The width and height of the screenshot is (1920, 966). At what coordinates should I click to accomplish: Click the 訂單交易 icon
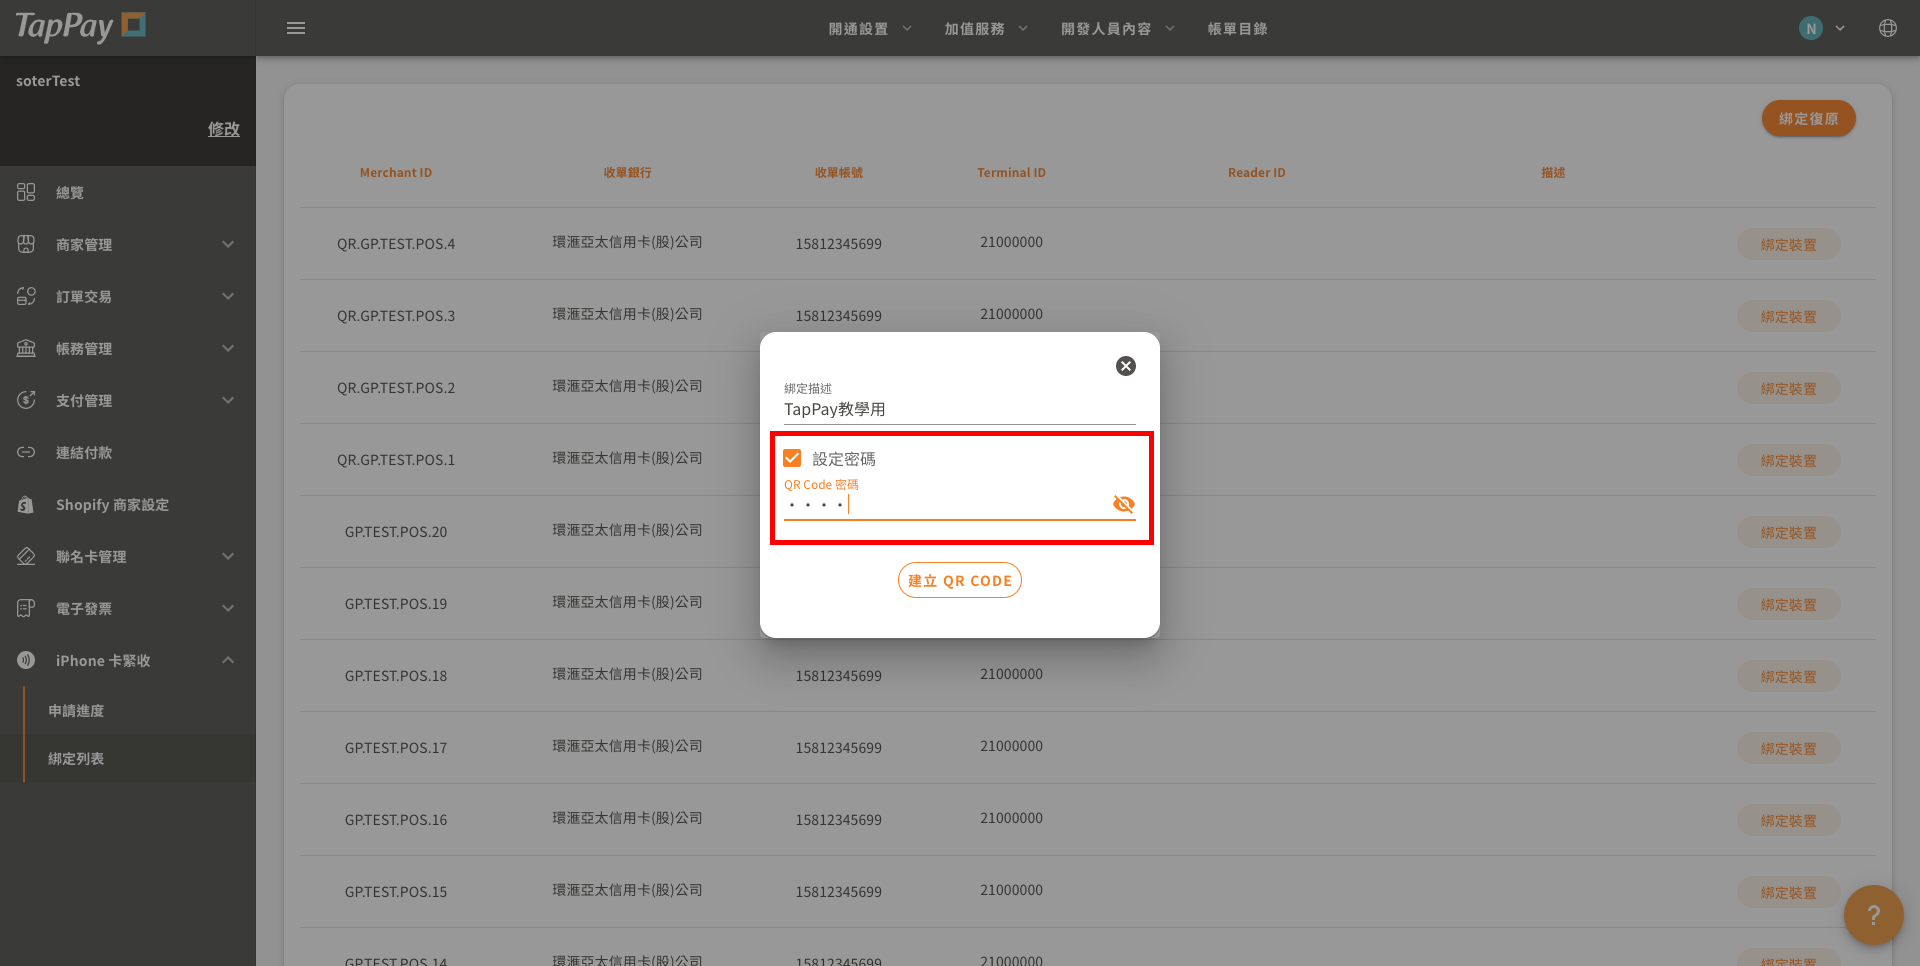coord(26,296)
